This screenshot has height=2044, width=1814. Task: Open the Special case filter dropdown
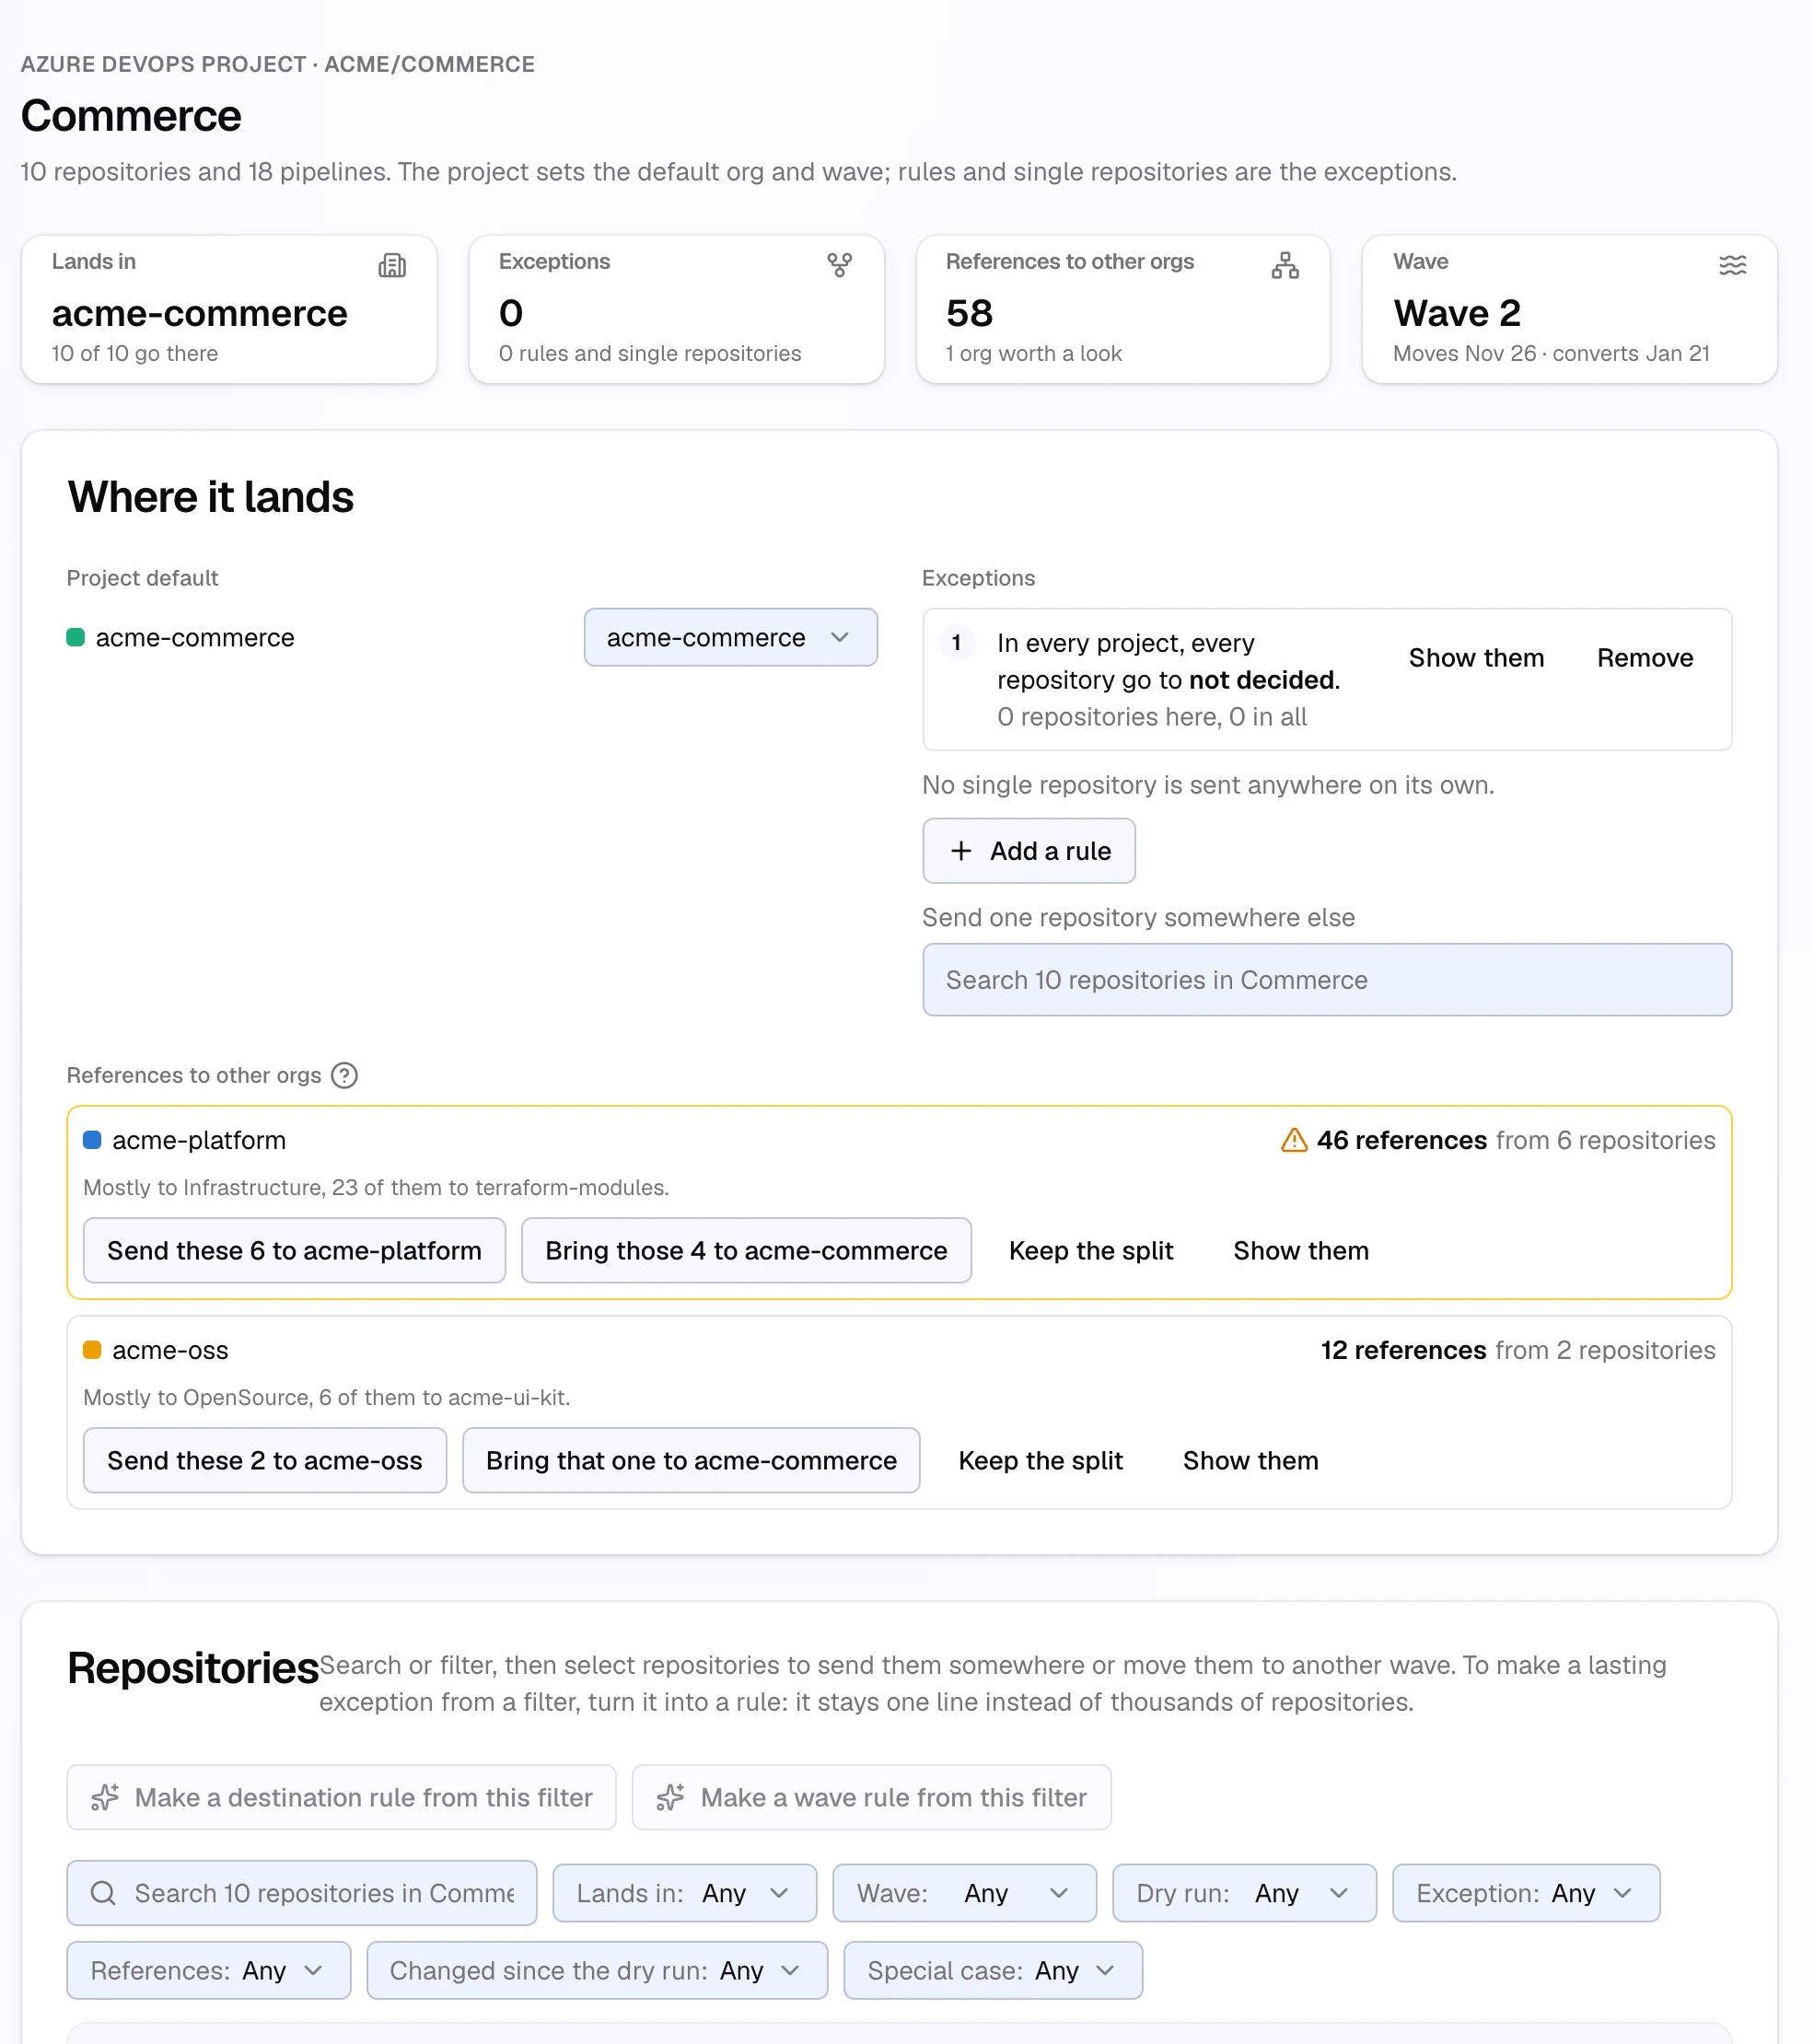click(993, 1970)
